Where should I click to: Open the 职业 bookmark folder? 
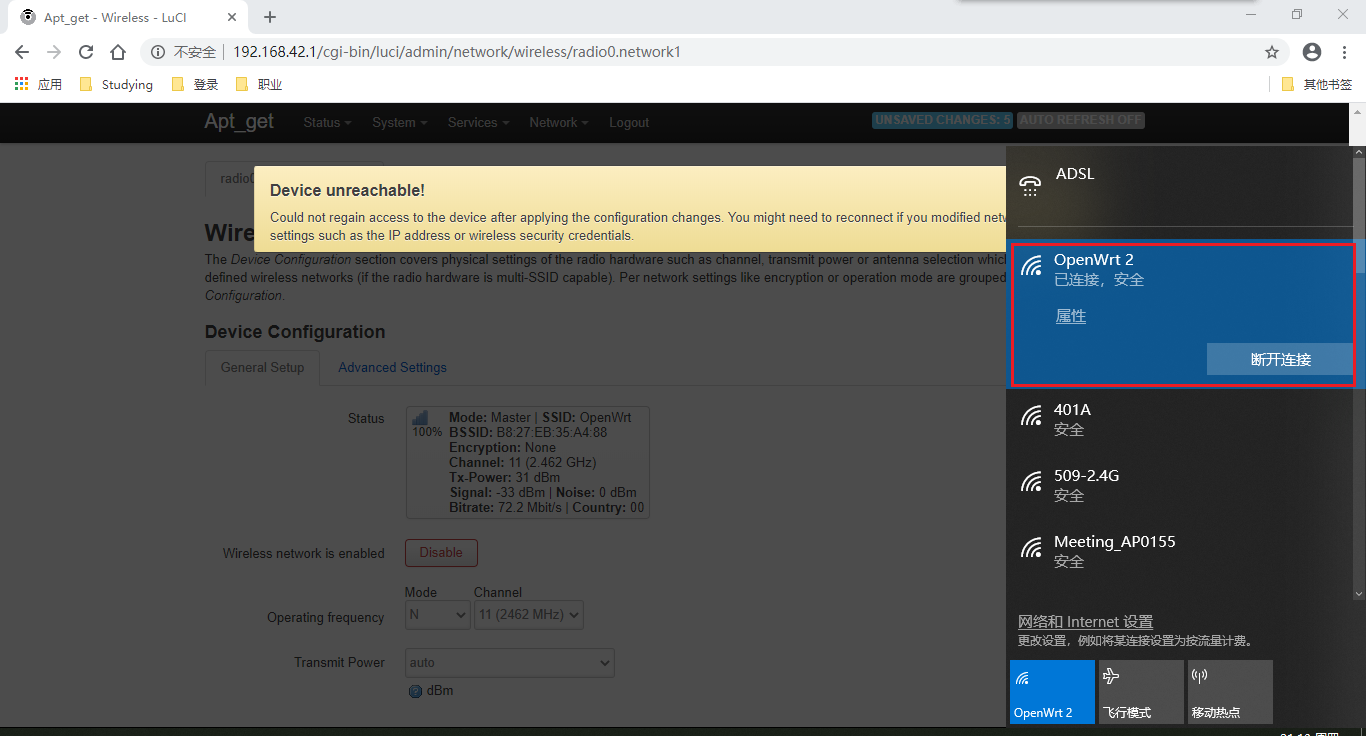(x=259, y=85)
